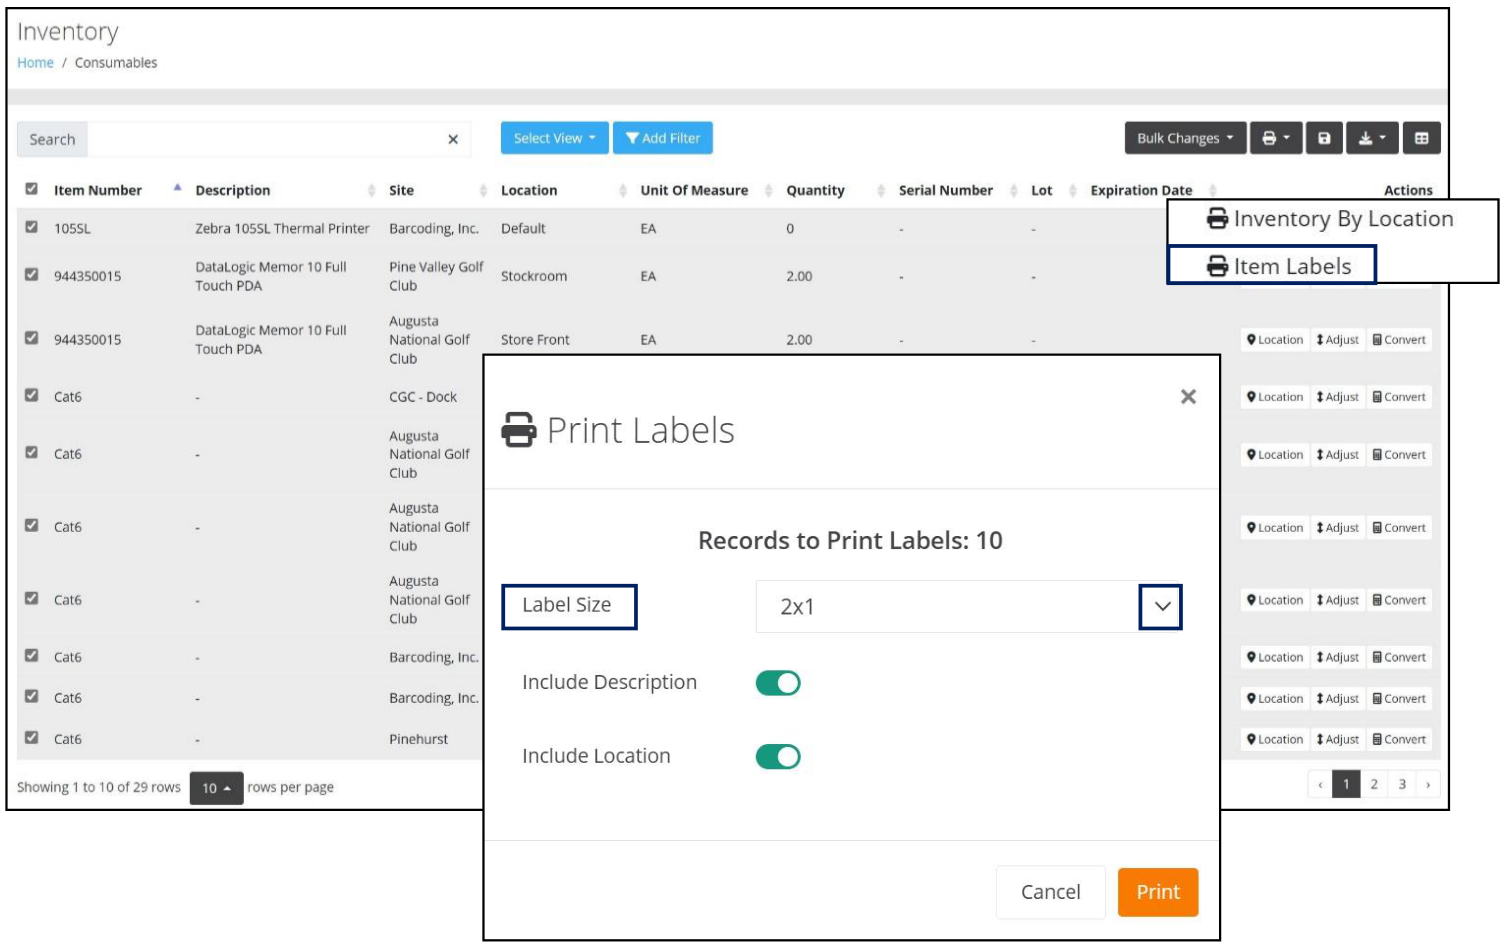Click Adjust for Pinehurst row
The height and width of the screenshot is (948, 1506).
[1337, 739]
